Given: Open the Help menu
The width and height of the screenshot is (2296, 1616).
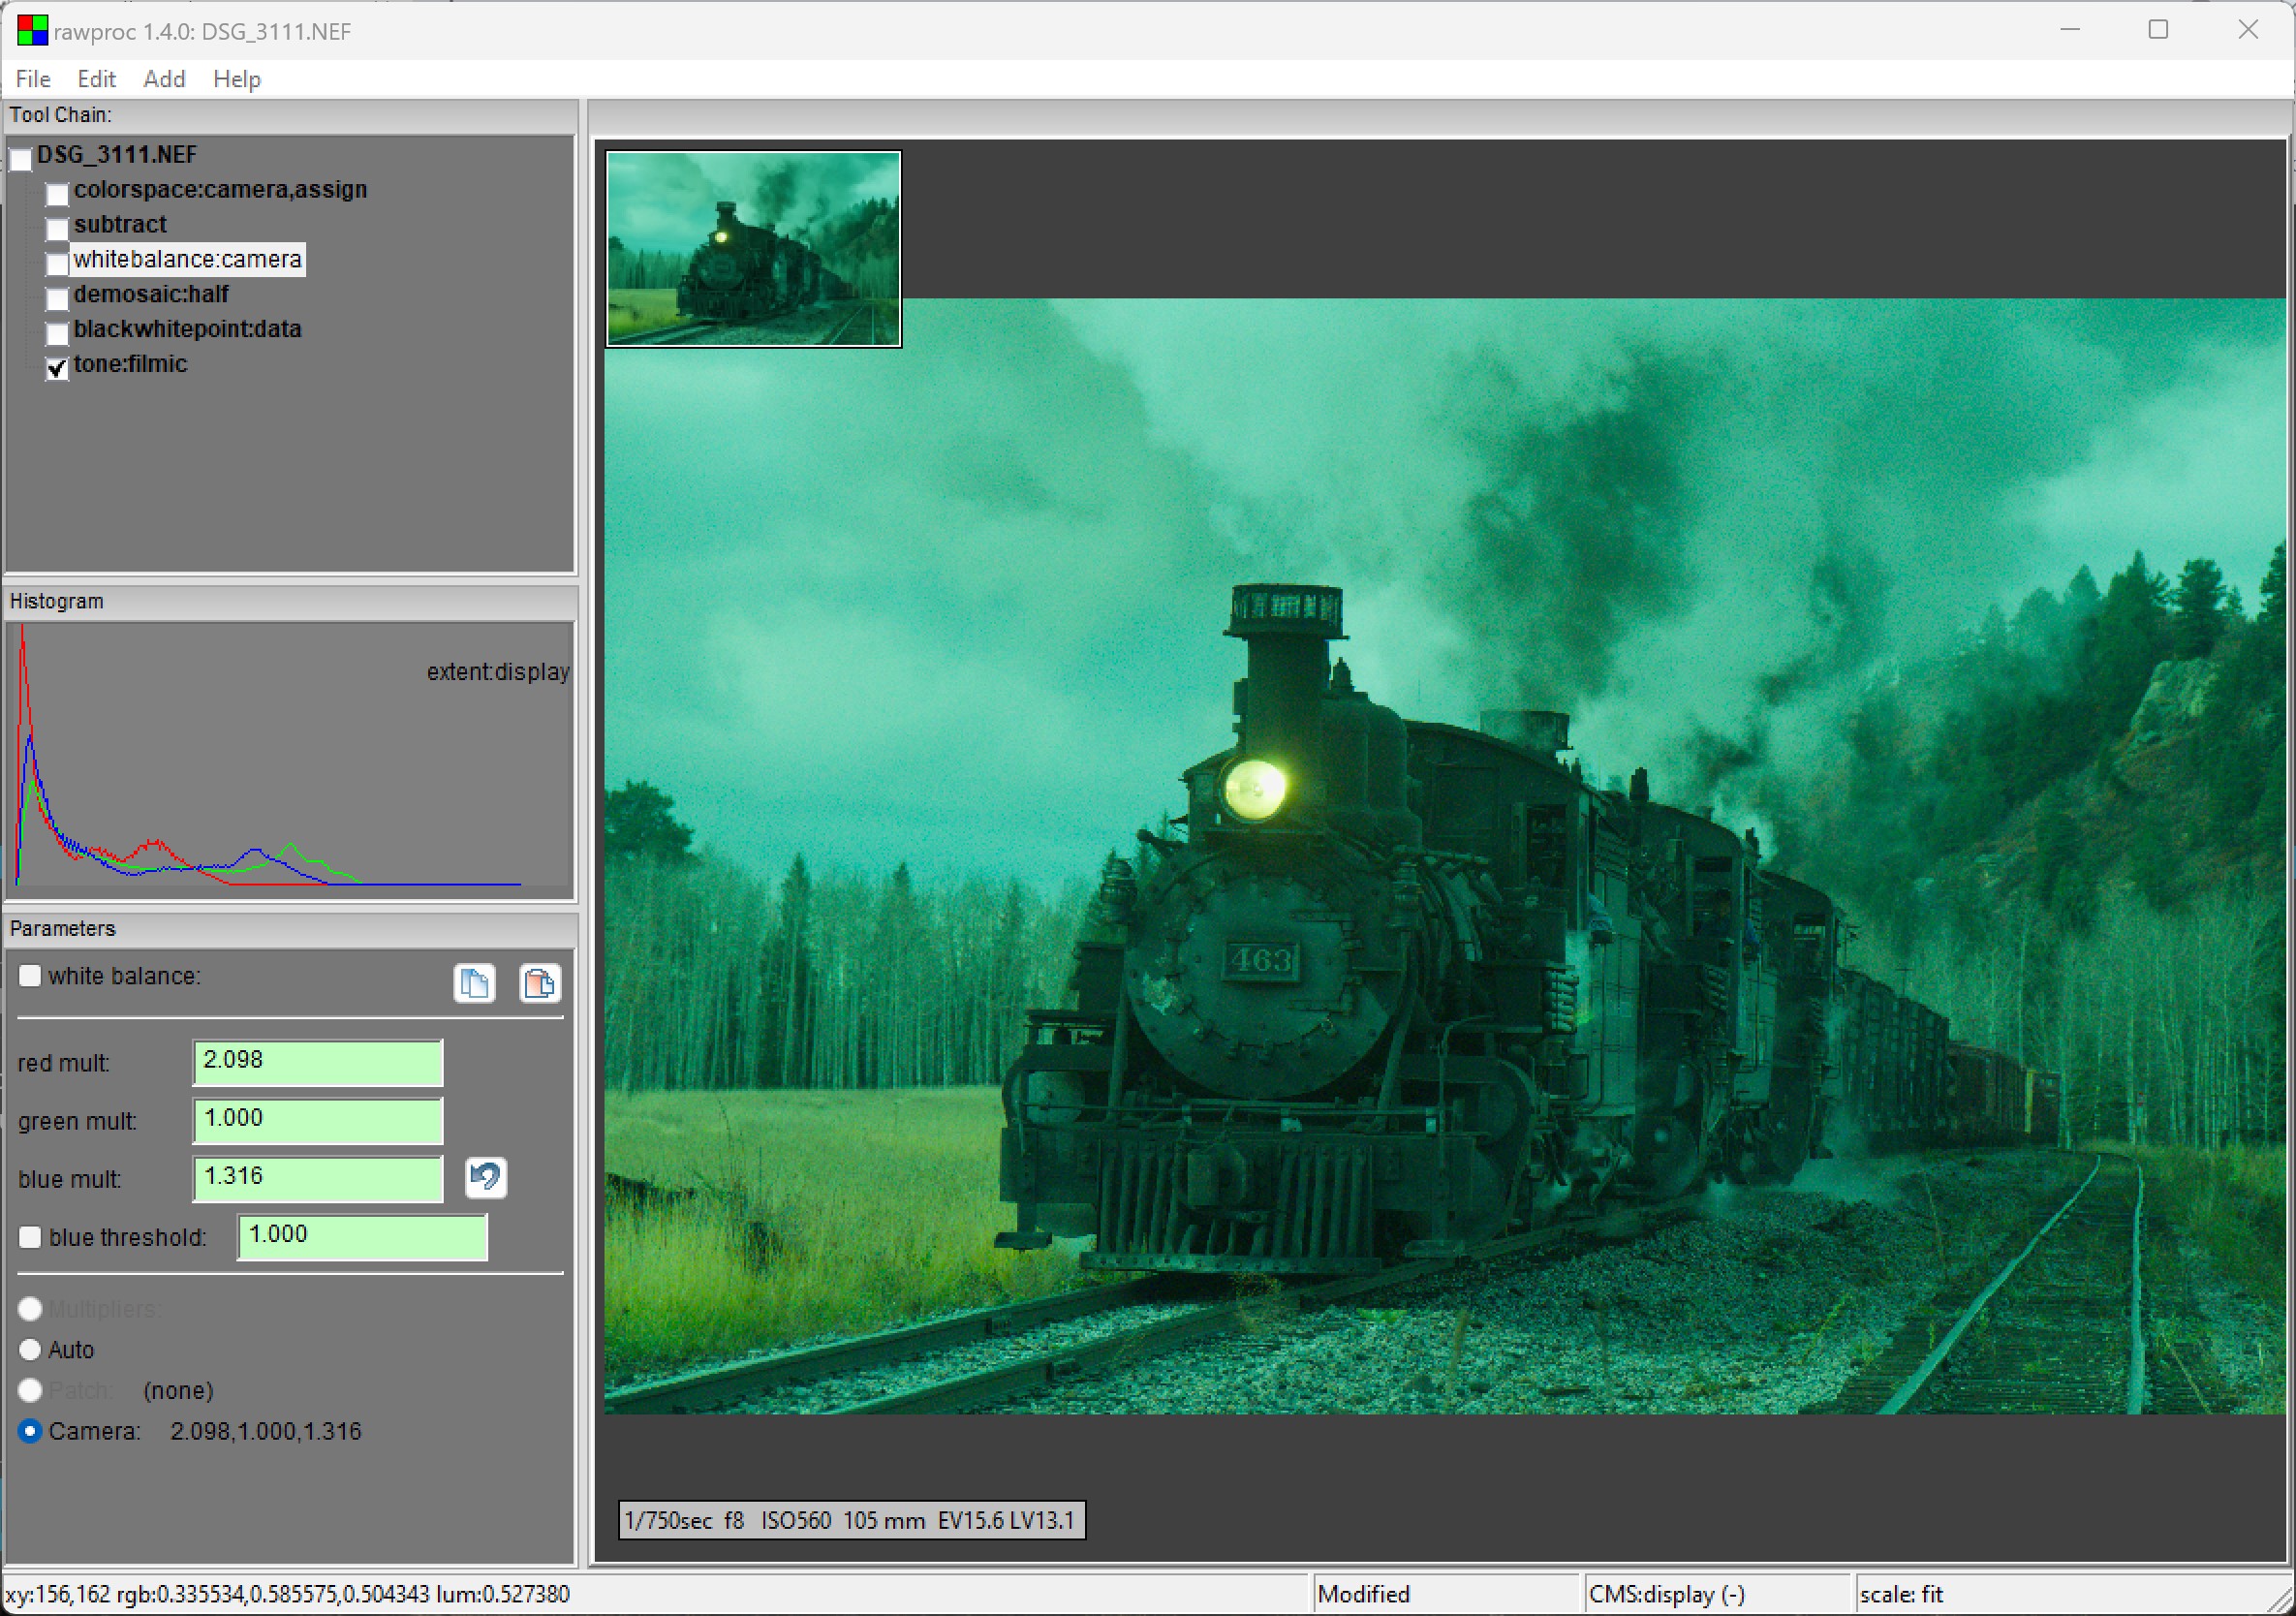Looking at the screenshot, I should pos(237,79).
